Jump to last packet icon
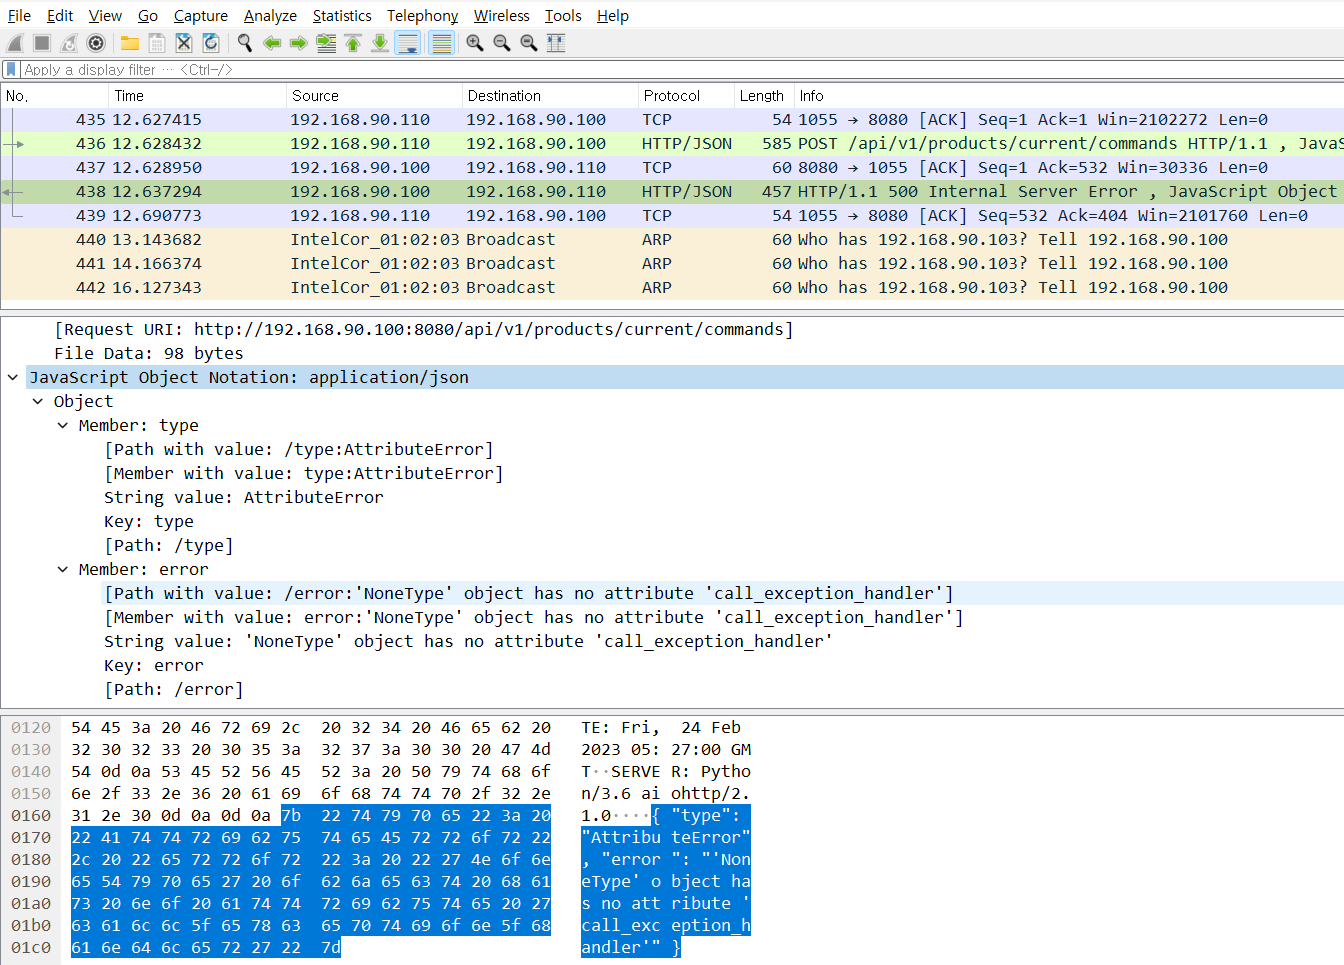 pos(380,43)
